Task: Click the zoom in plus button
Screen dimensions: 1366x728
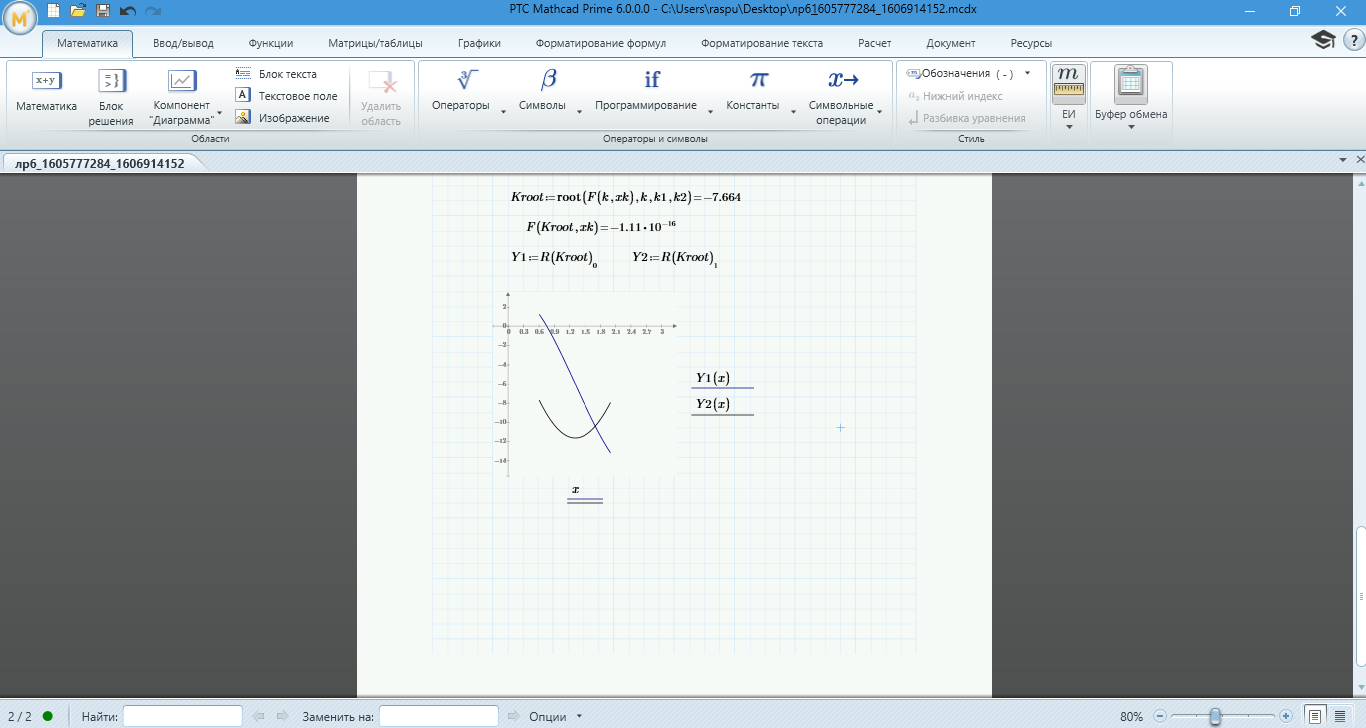Action: pyautogui.click(x=1286, y=716)
